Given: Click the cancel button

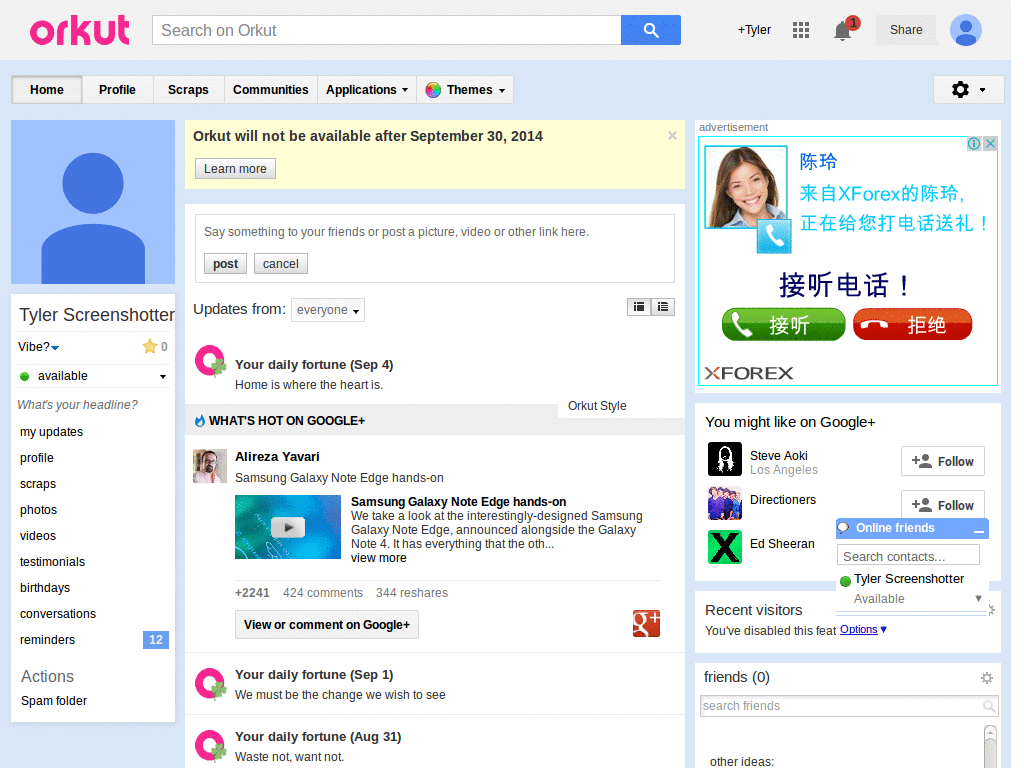Looking at the screenshot, I should 281,264.
